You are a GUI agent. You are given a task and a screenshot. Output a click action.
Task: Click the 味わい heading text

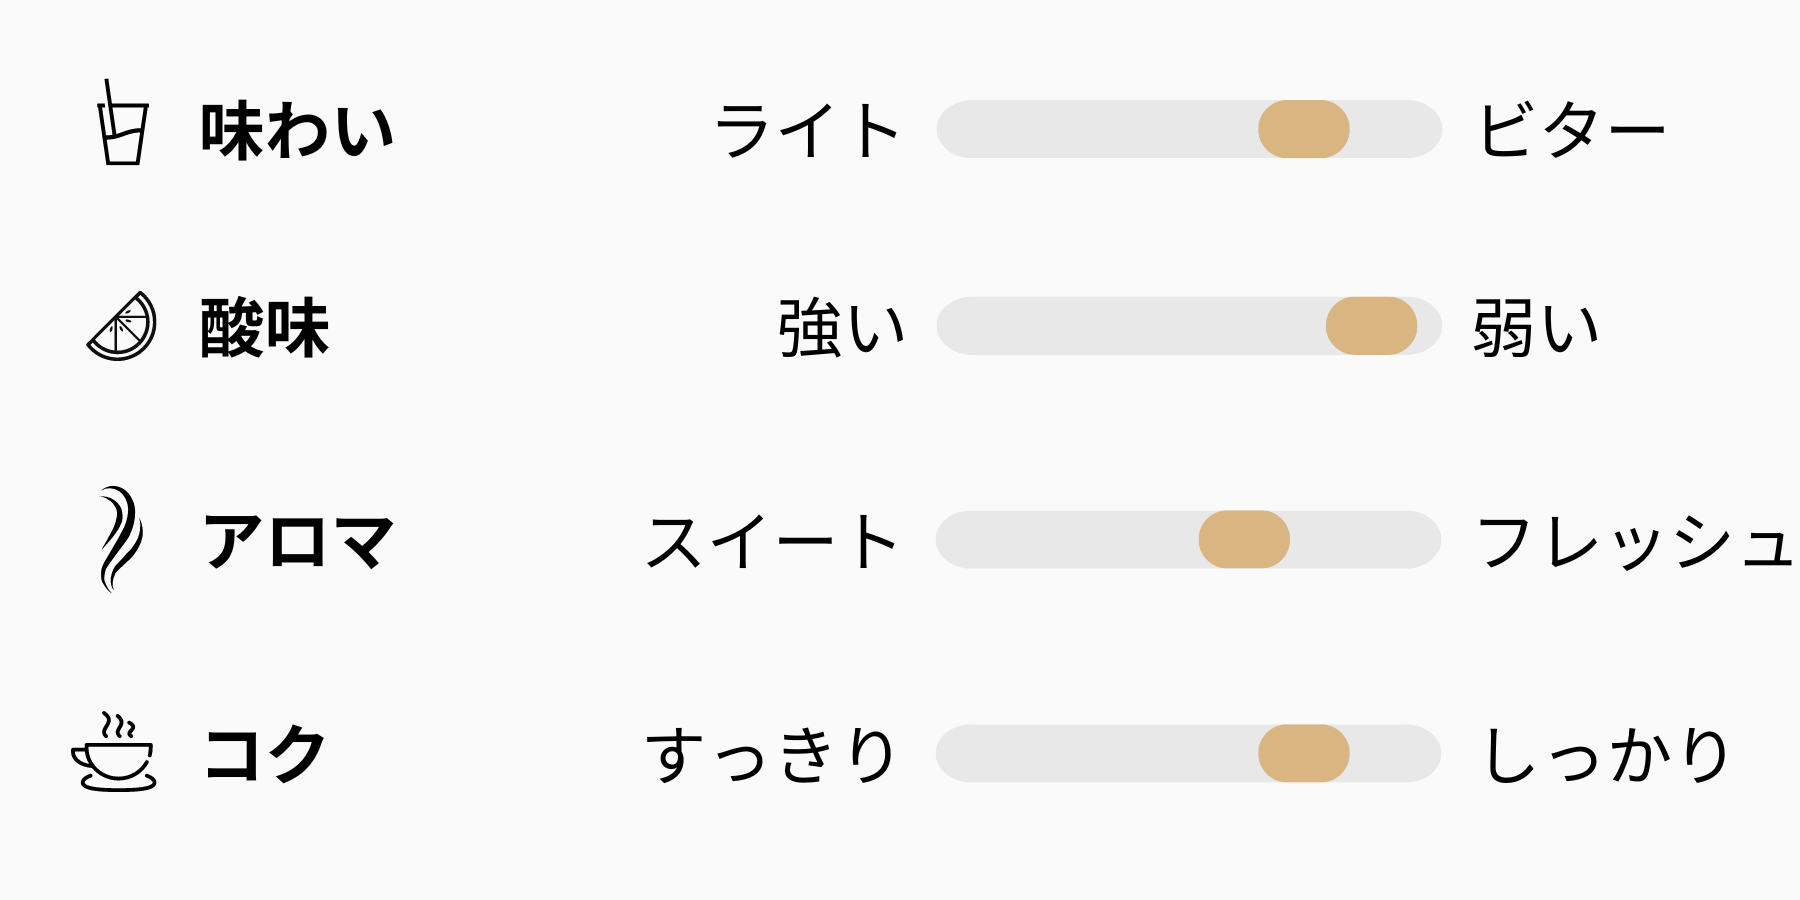pos(297,131)
